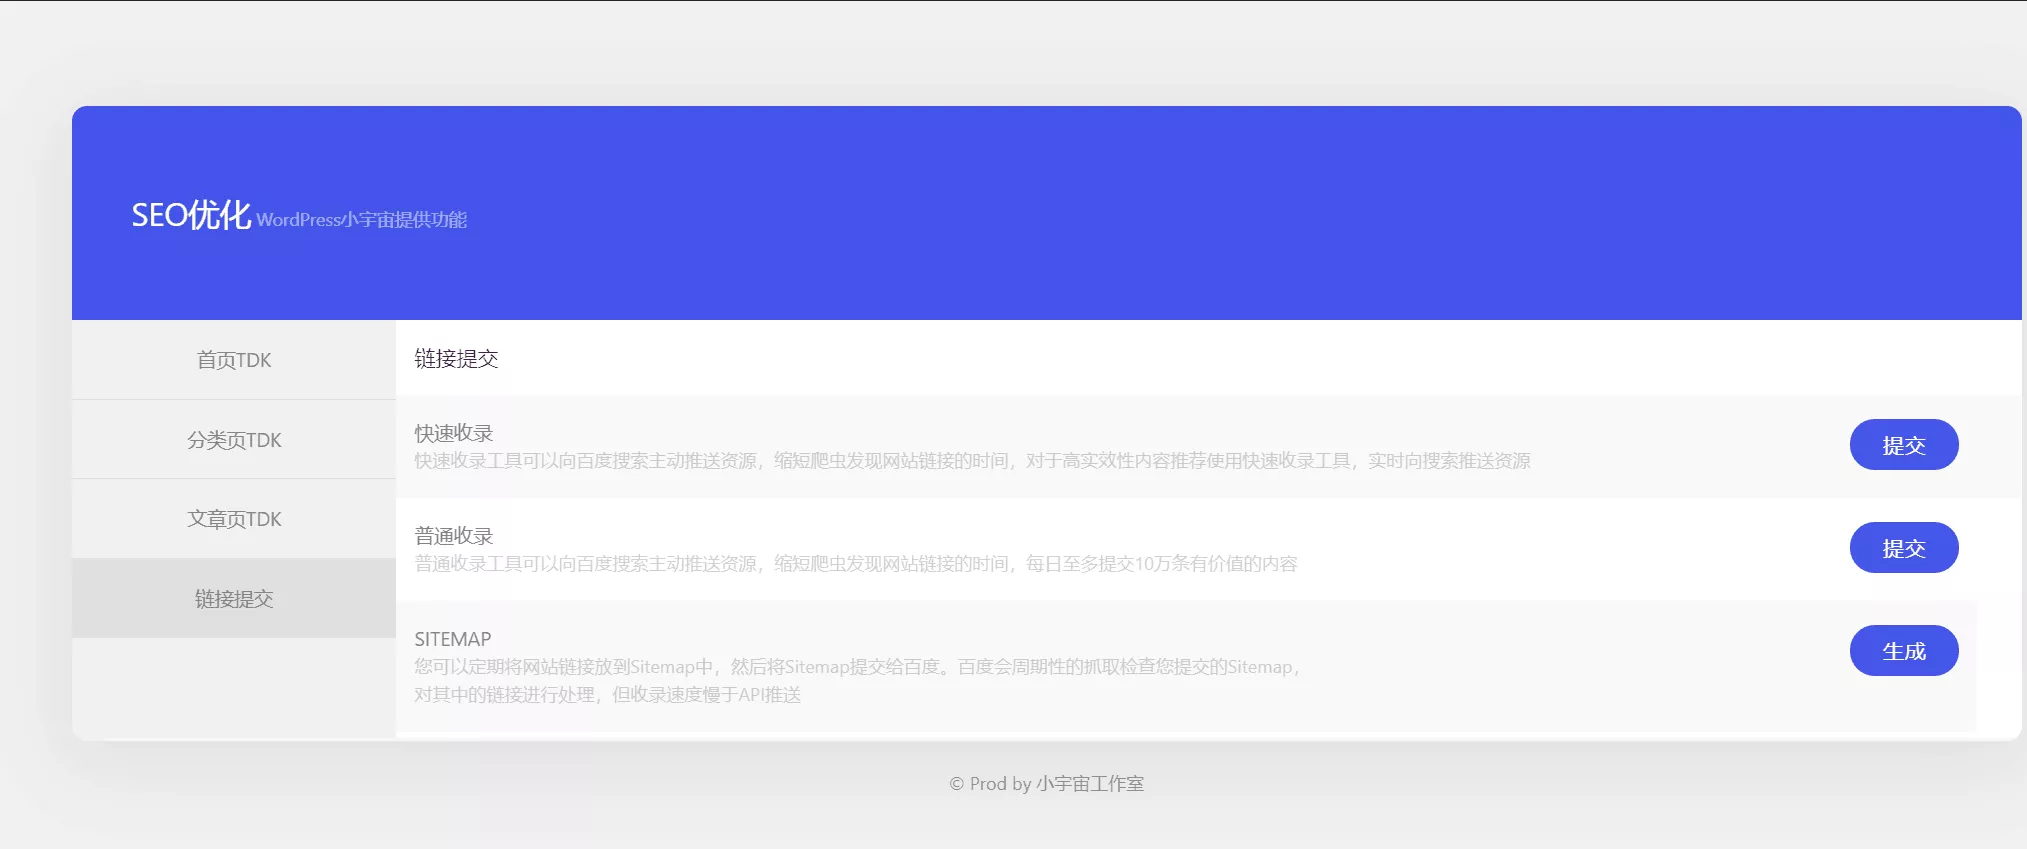The height and width of the screenshot is (849, 2027).
Task: Click 生成 button to generate SITEMAP
Action: pyautogui.click(x=1903, y=651)
